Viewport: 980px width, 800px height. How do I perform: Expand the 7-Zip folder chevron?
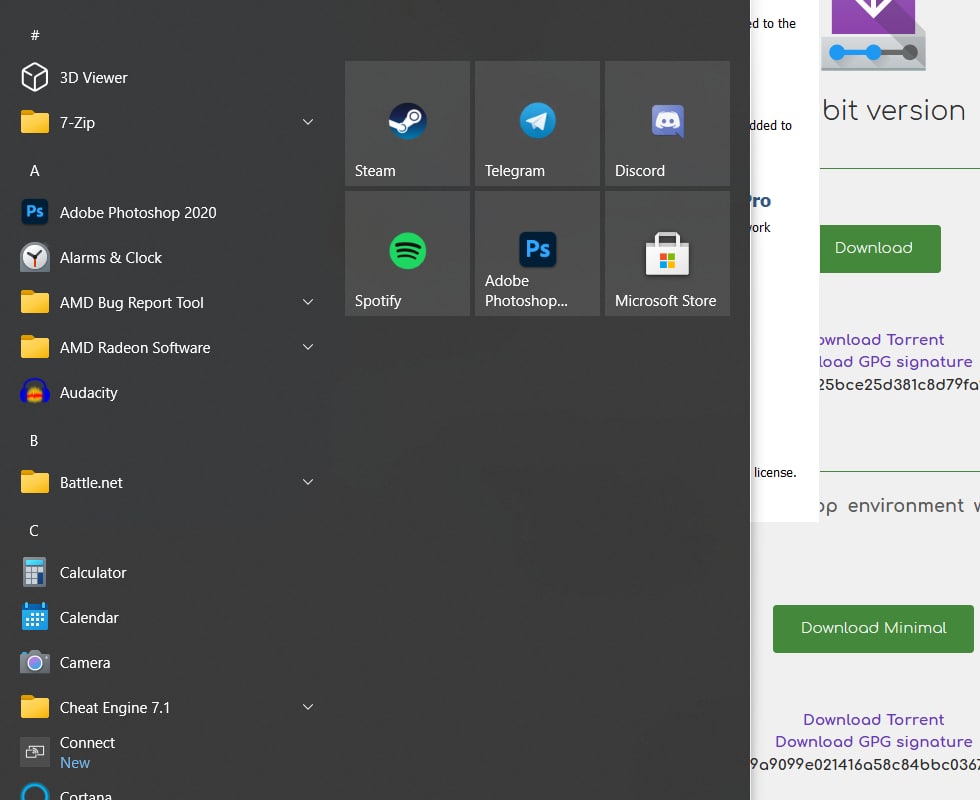pyautogui.click(x=308, y=122)
